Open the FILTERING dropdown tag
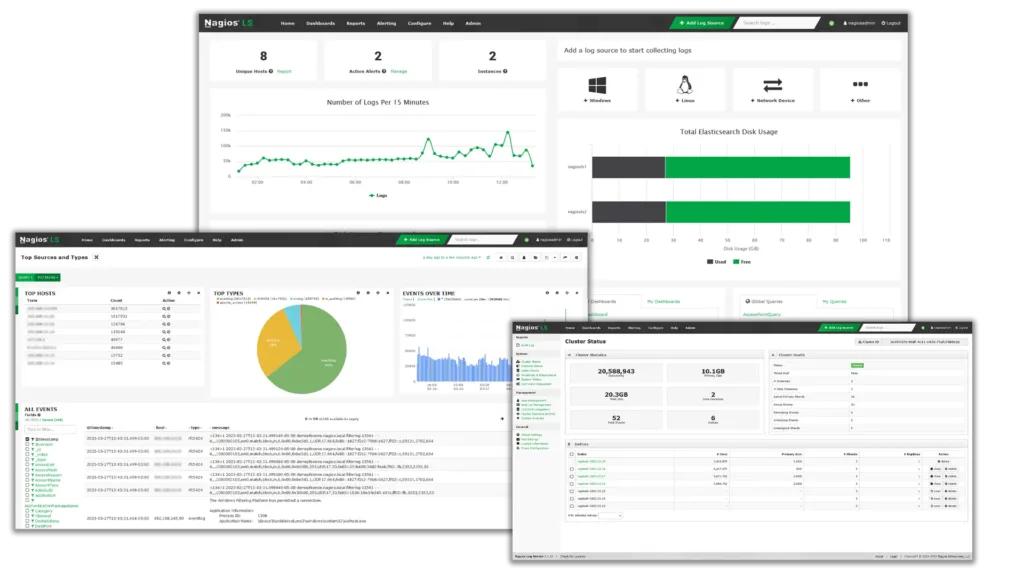Viewport: 1024px width, 576px height. 48,278
